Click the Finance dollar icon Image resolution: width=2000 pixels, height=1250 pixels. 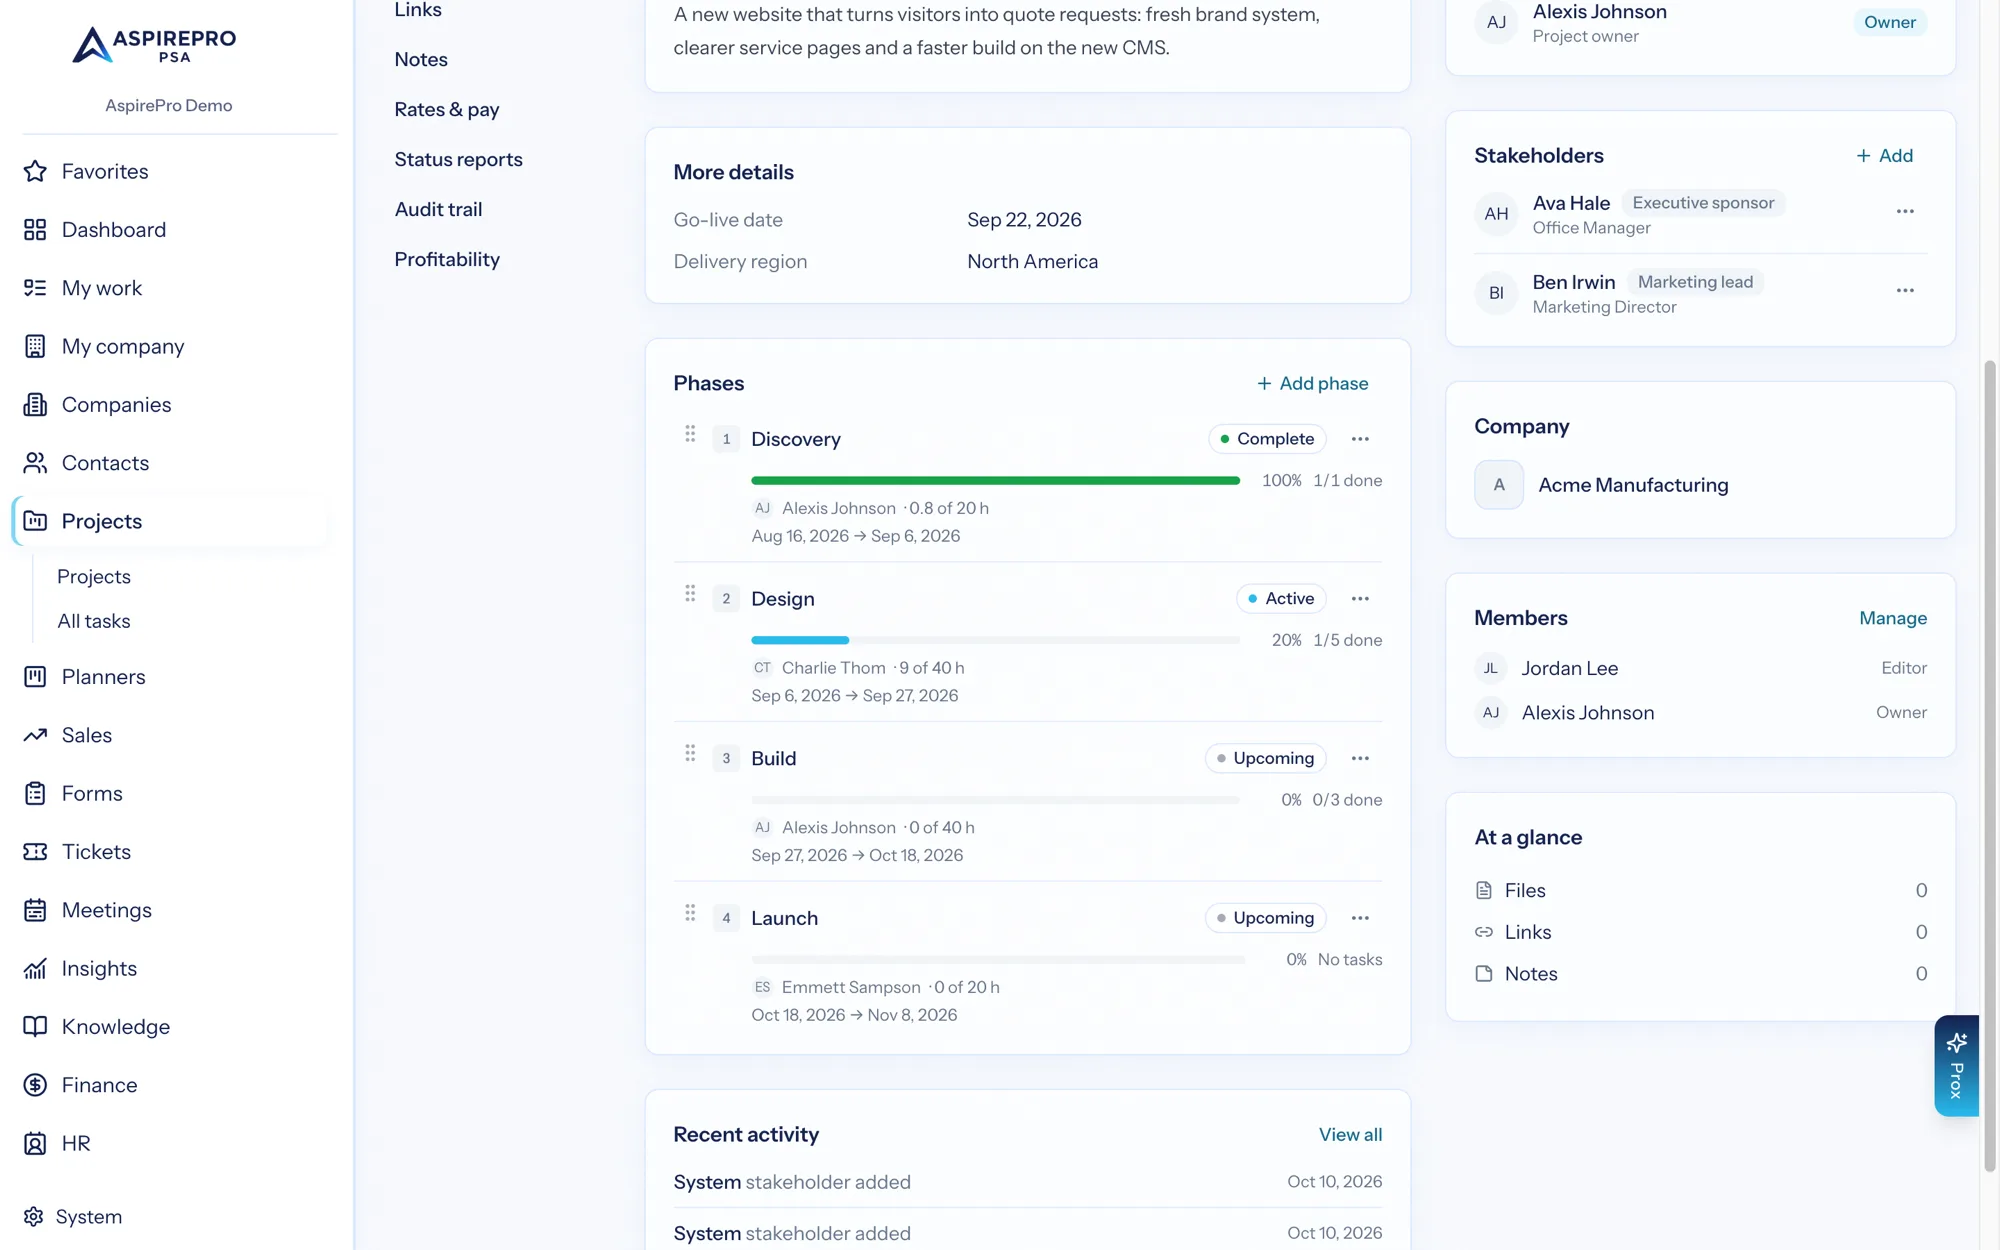(x=35, y=1085)
